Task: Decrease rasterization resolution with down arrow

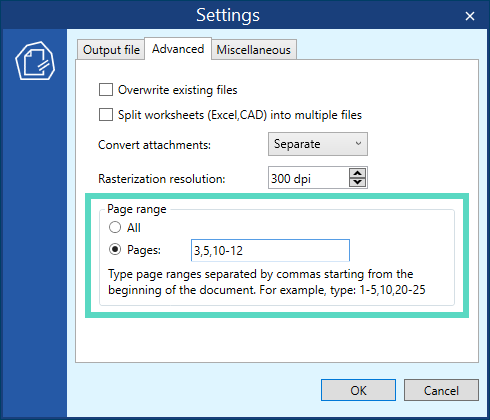Action: 358,182
